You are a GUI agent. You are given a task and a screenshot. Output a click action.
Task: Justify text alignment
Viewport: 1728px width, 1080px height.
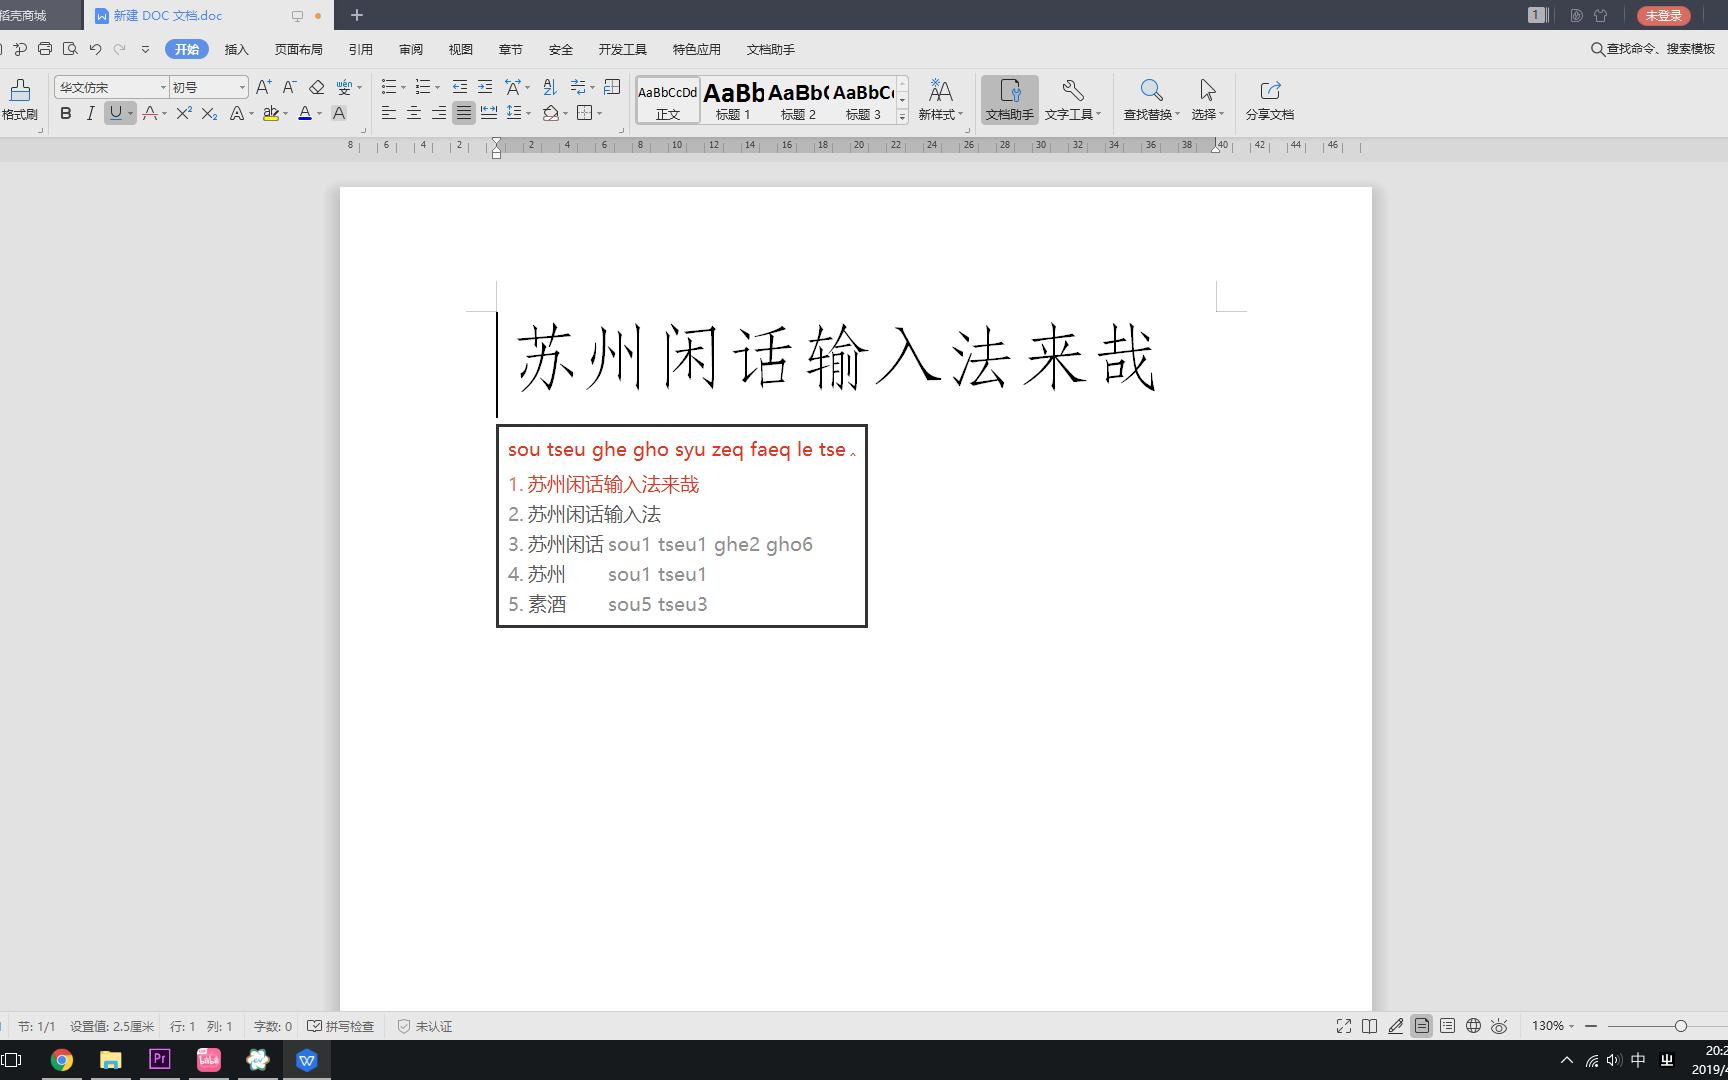[x=463, y=113]
